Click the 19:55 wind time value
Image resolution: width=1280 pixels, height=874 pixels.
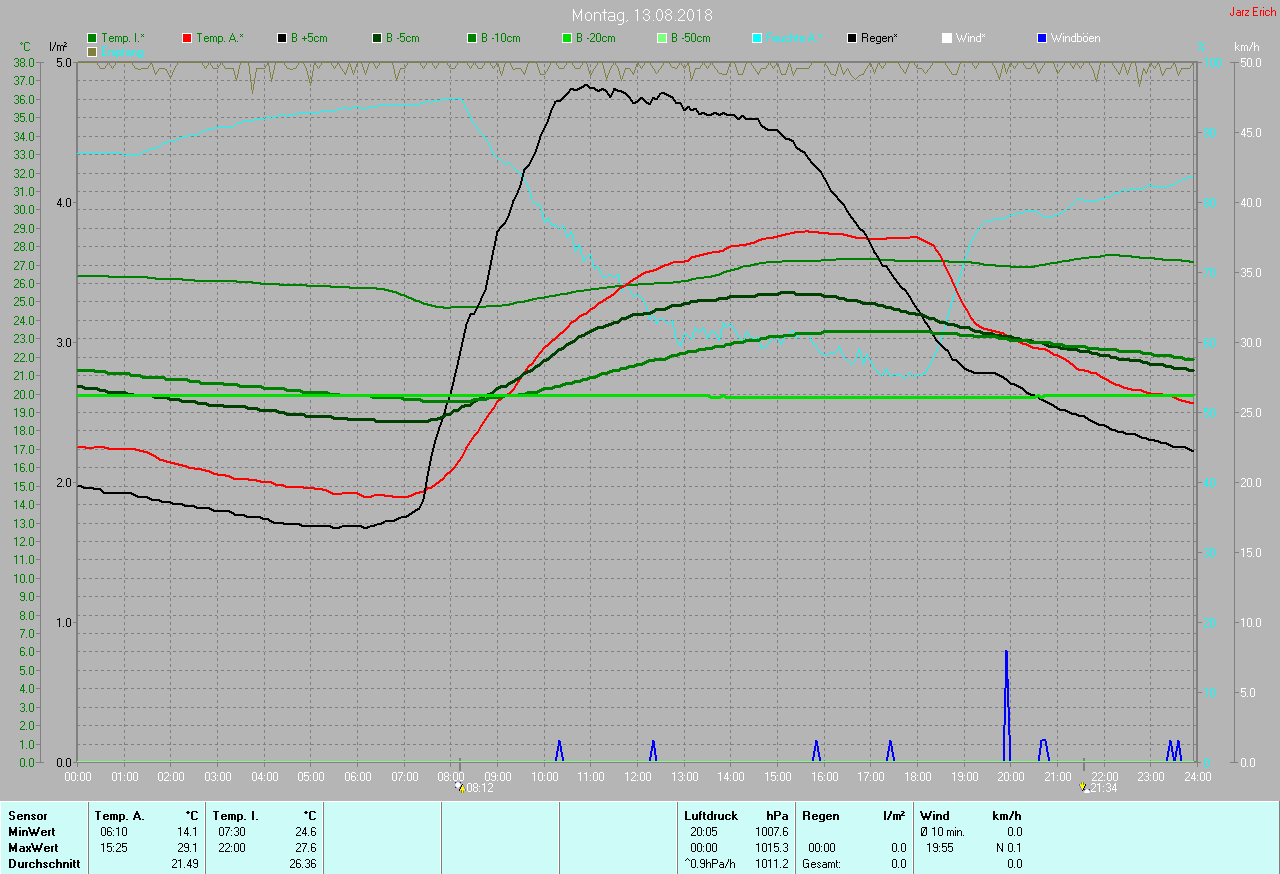point(939,847)
